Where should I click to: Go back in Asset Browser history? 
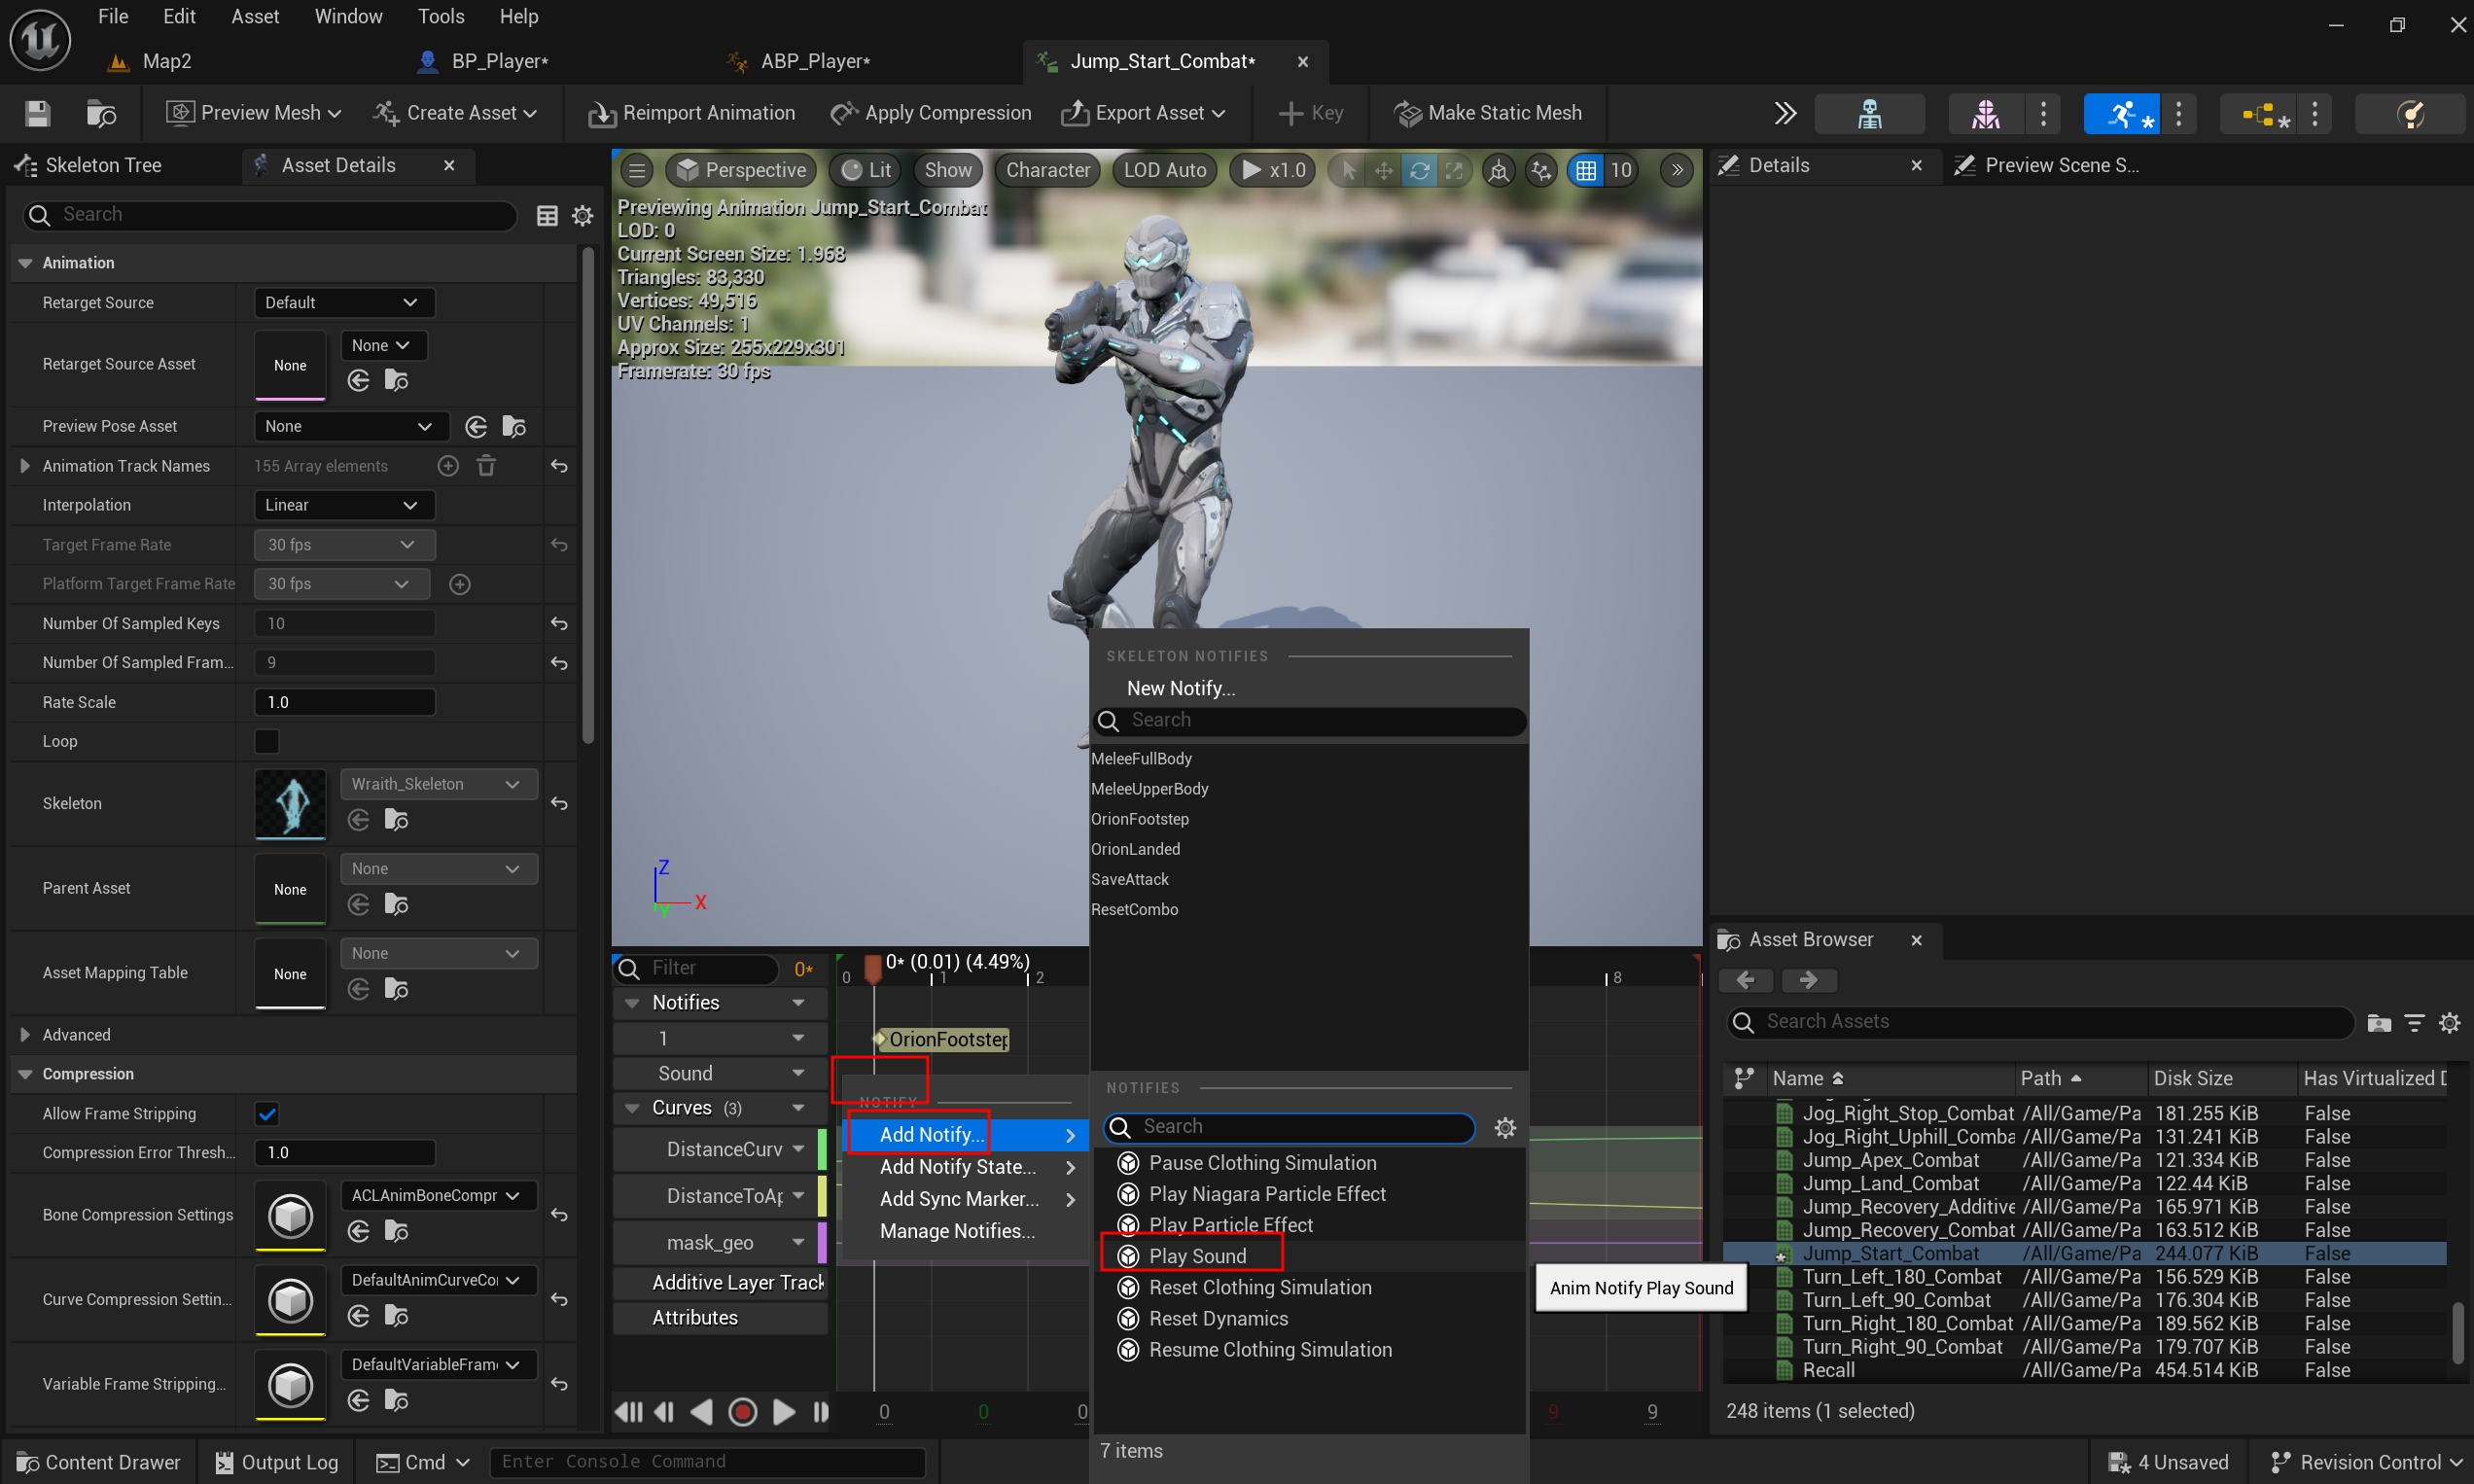[x=1746, y=980]
